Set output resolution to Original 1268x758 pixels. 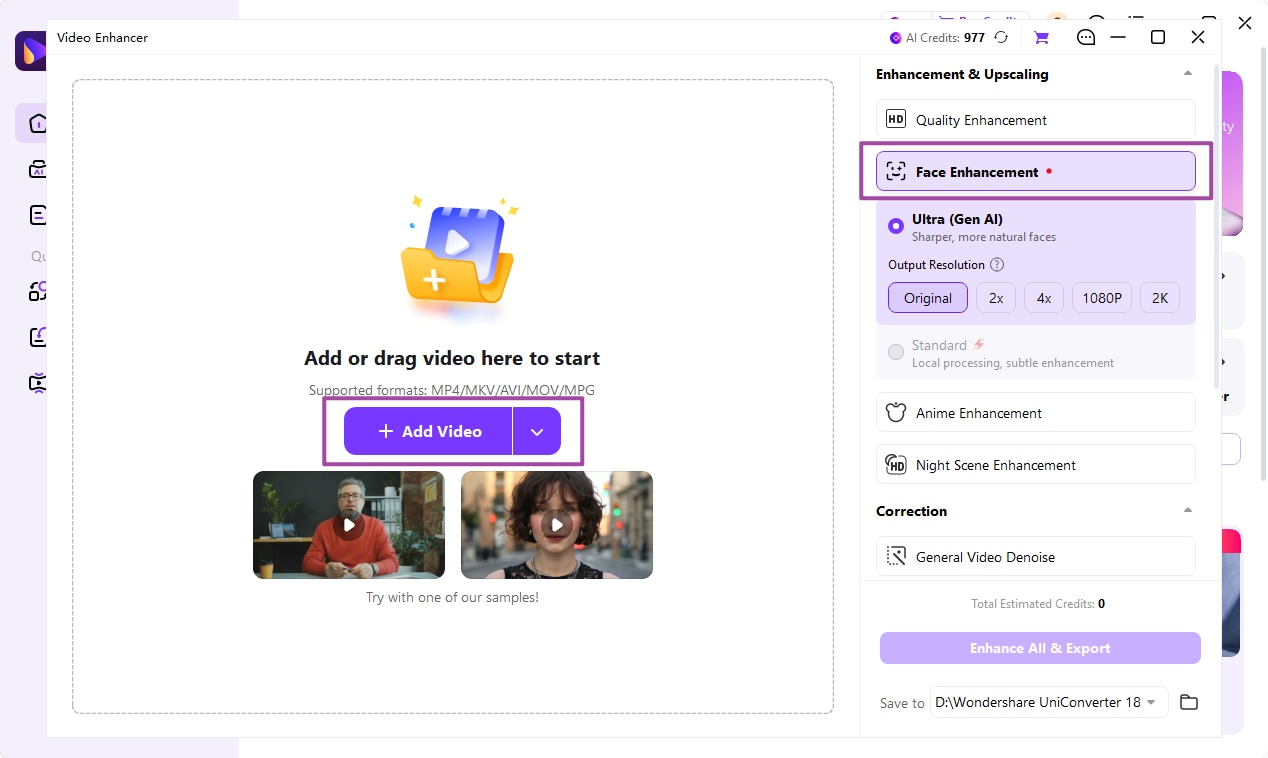coord(928,298)
